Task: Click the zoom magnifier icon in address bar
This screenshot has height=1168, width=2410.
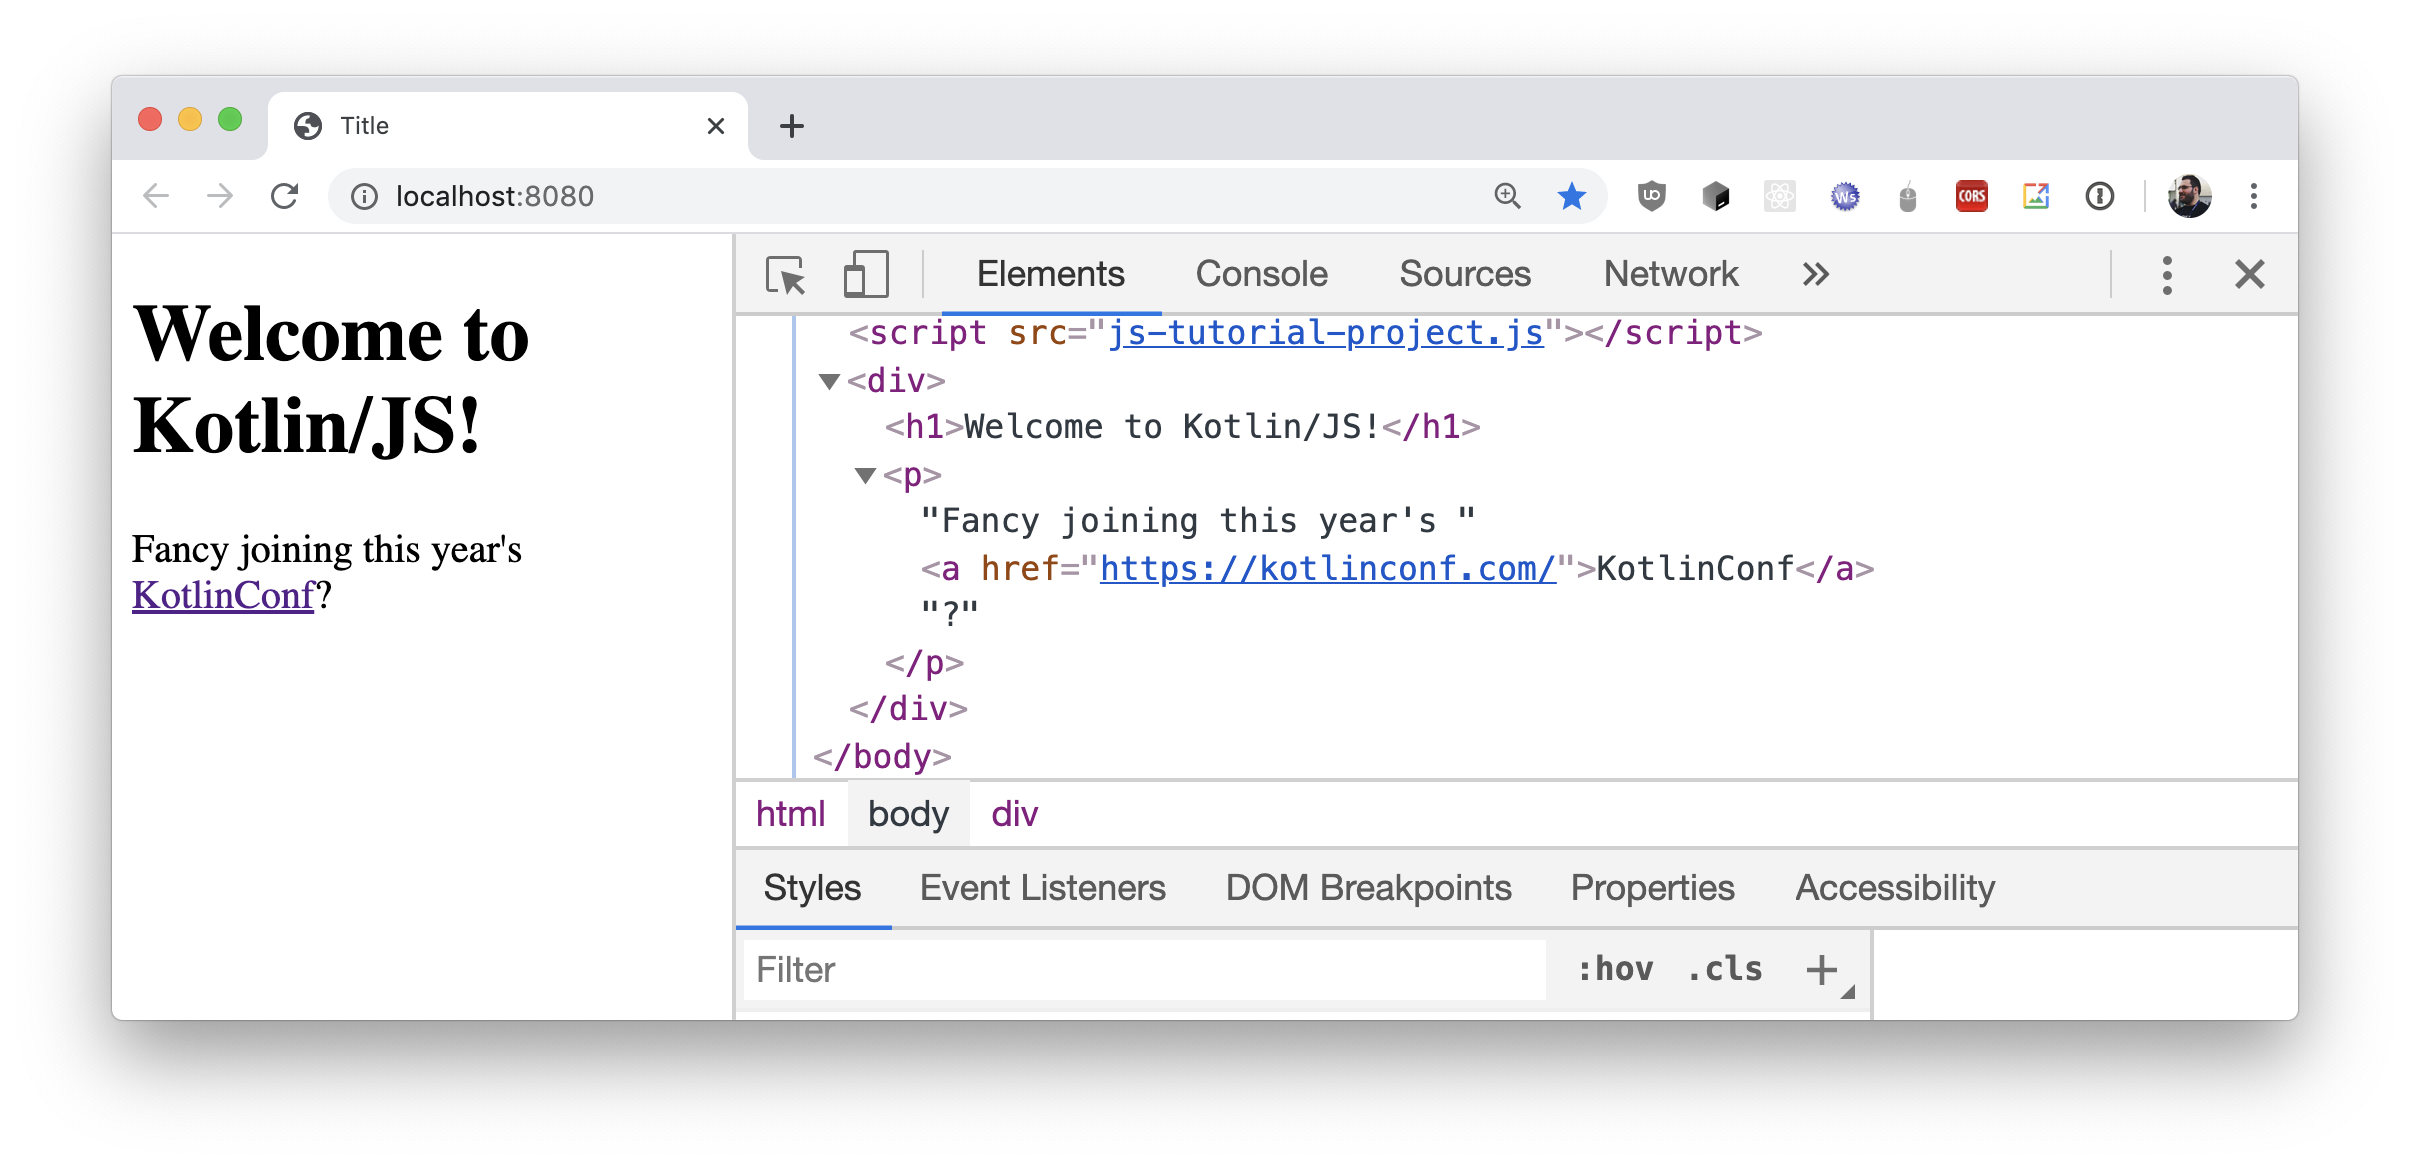Action: click(1507, 196)
